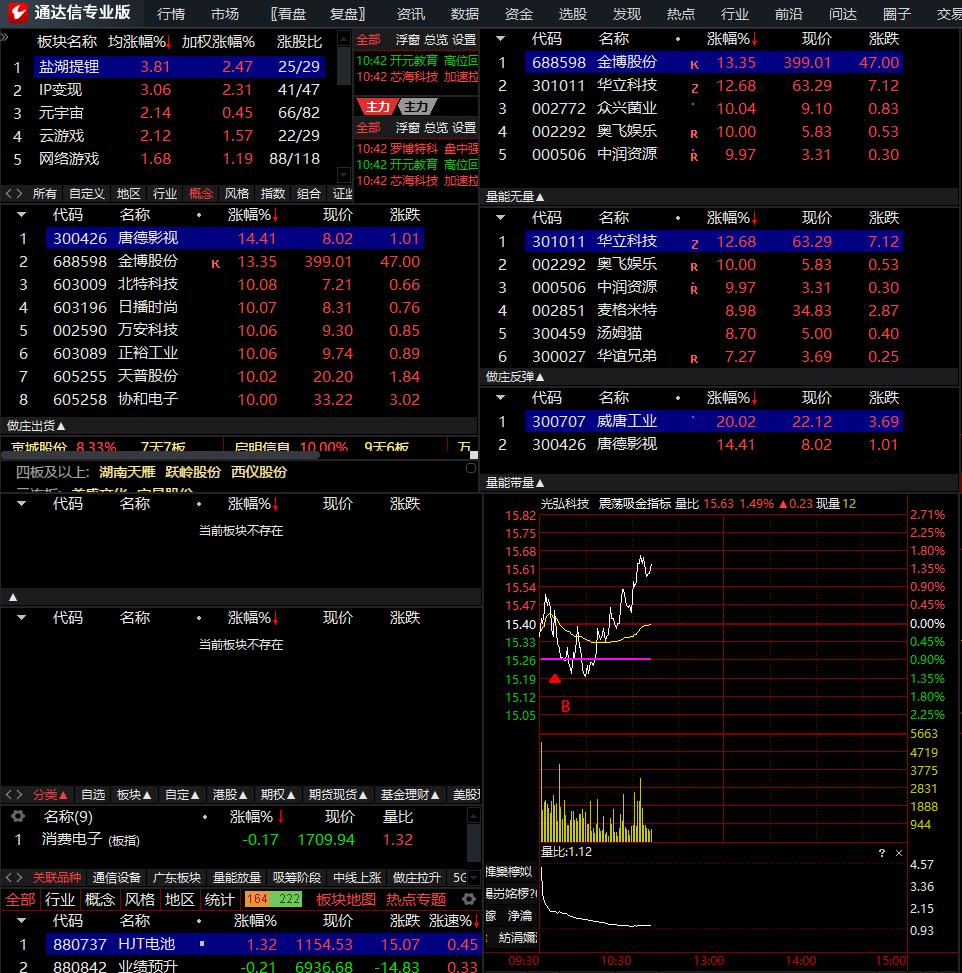Click right arrow before the 分类 tab

click(19, 794)
